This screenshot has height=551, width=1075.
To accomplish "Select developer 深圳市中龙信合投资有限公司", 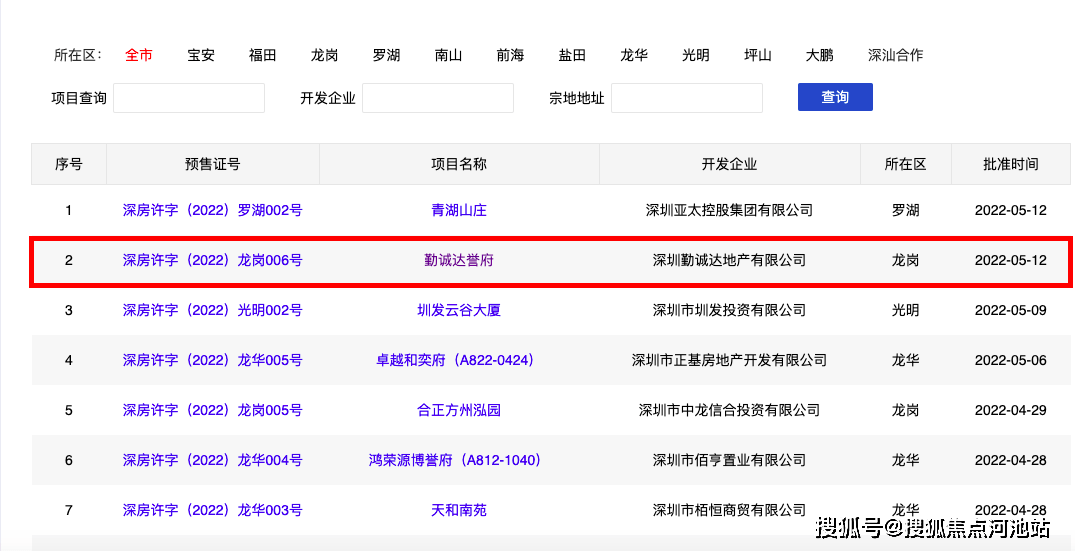I will click(x=729, y=411).
